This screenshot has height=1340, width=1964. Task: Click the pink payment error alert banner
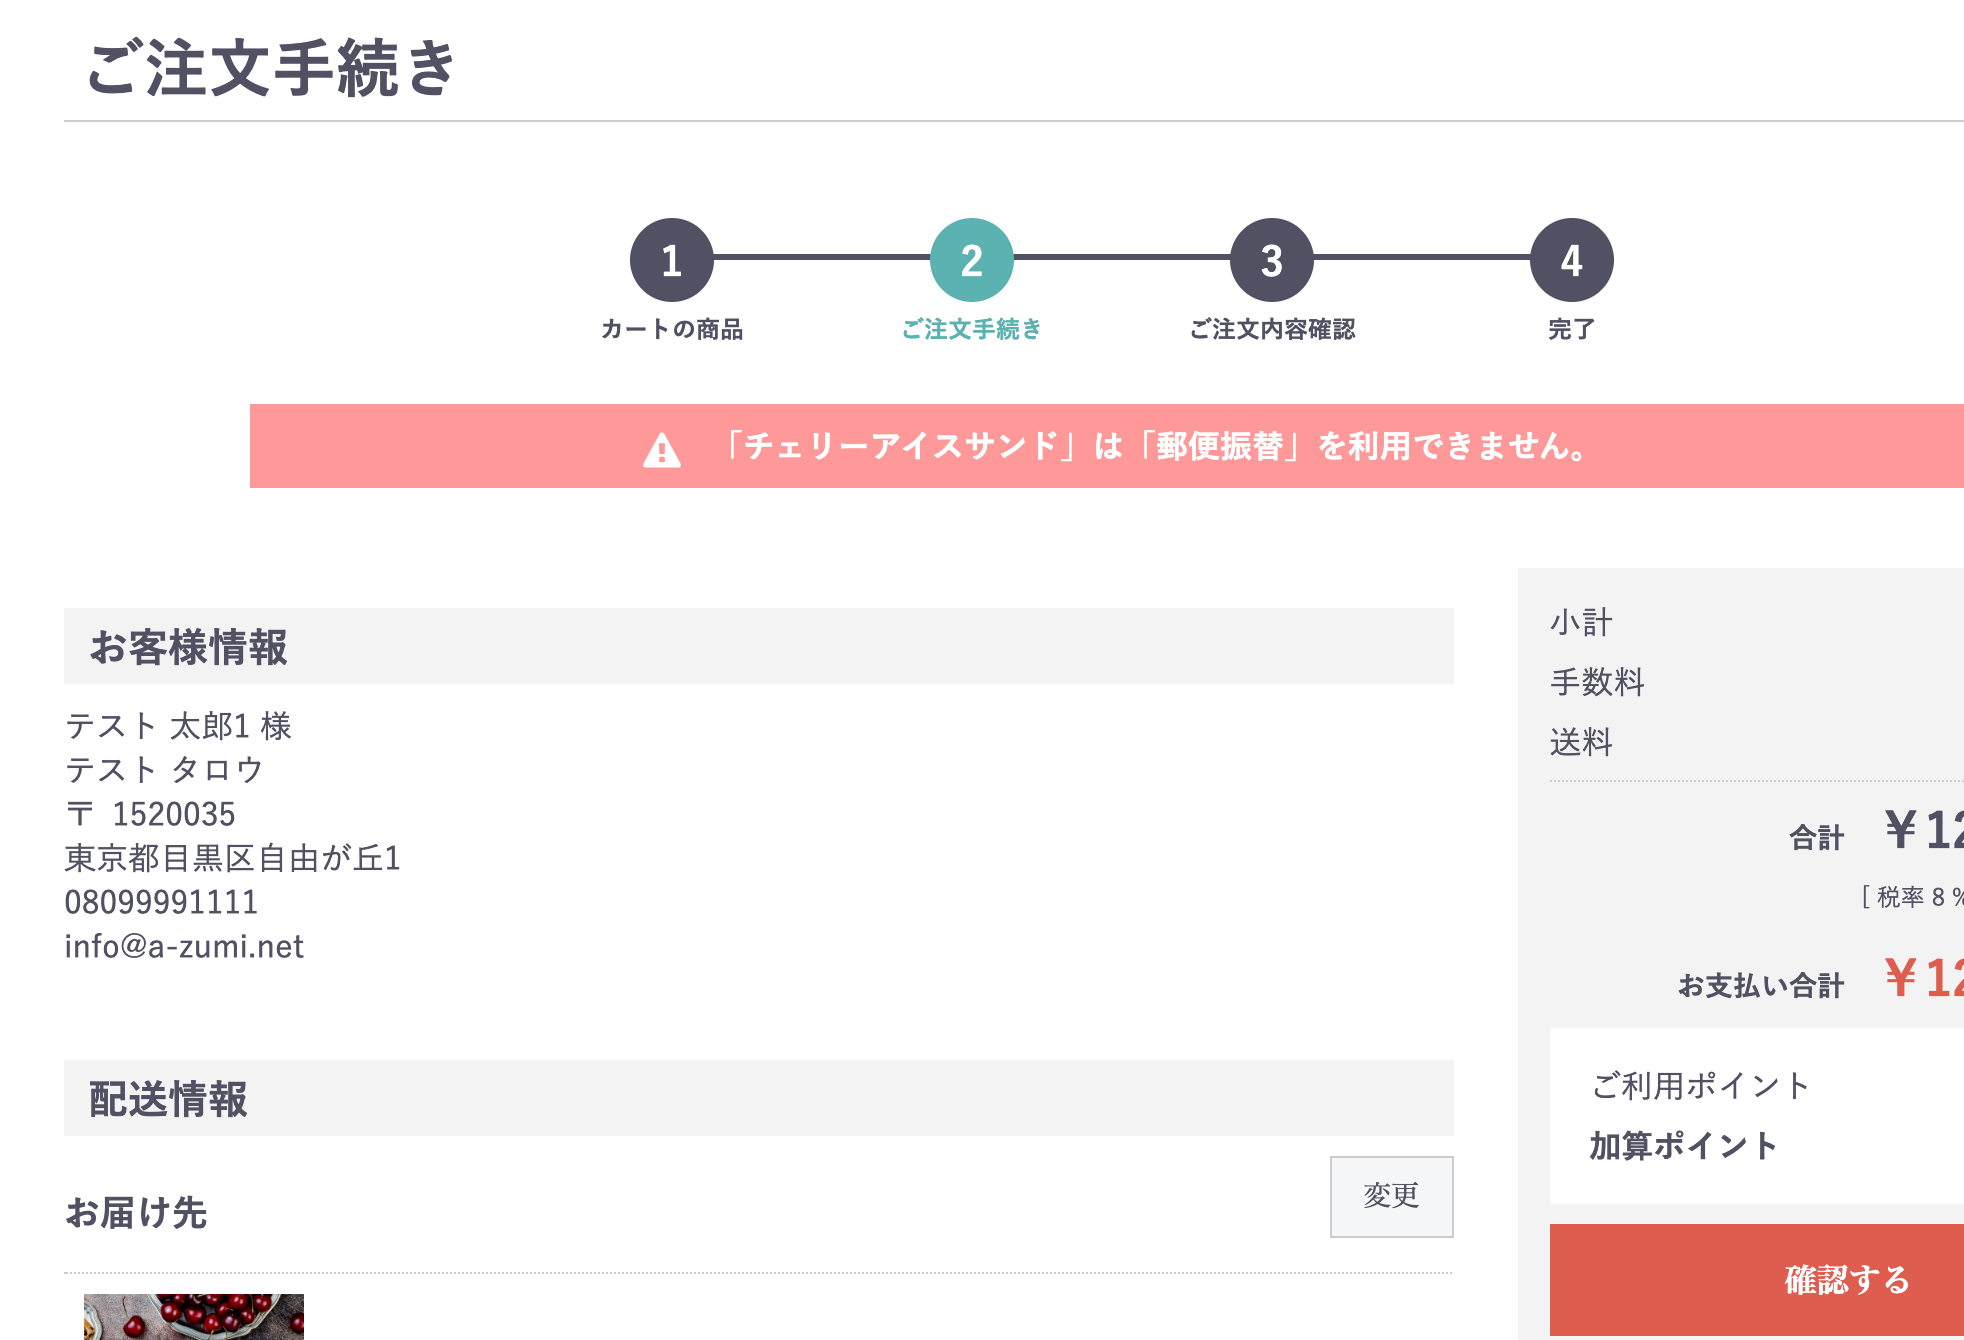(x=1107, y=446)
